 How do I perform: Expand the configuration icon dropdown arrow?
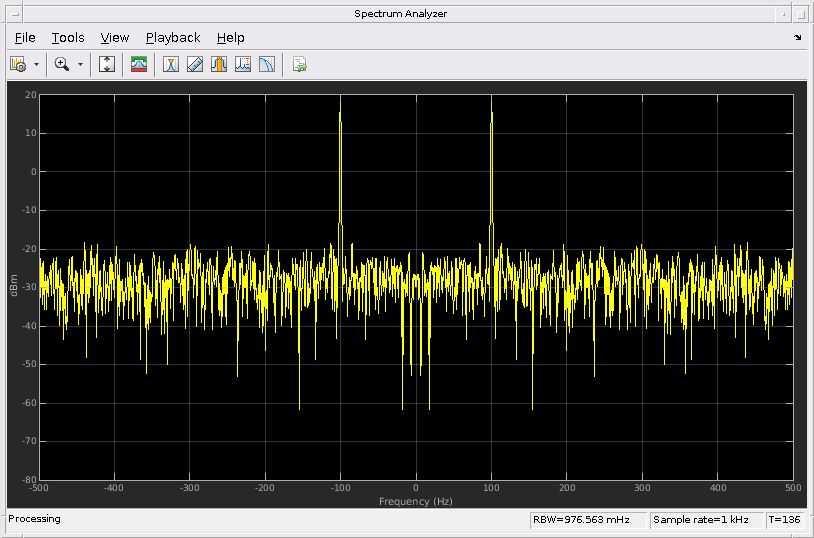coord(37,64)
